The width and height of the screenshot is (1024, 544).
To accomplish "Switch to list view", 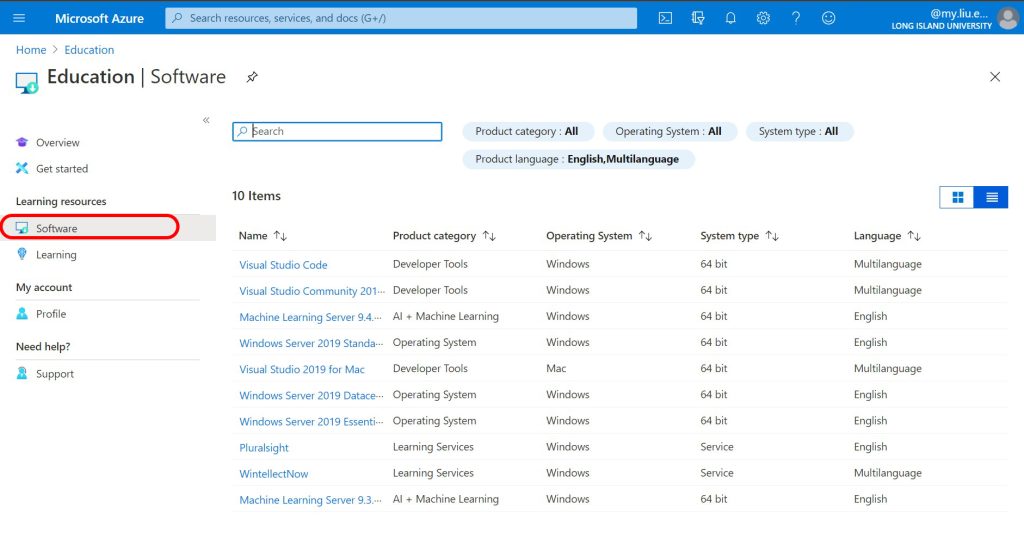I will click(x=991, y=197).
